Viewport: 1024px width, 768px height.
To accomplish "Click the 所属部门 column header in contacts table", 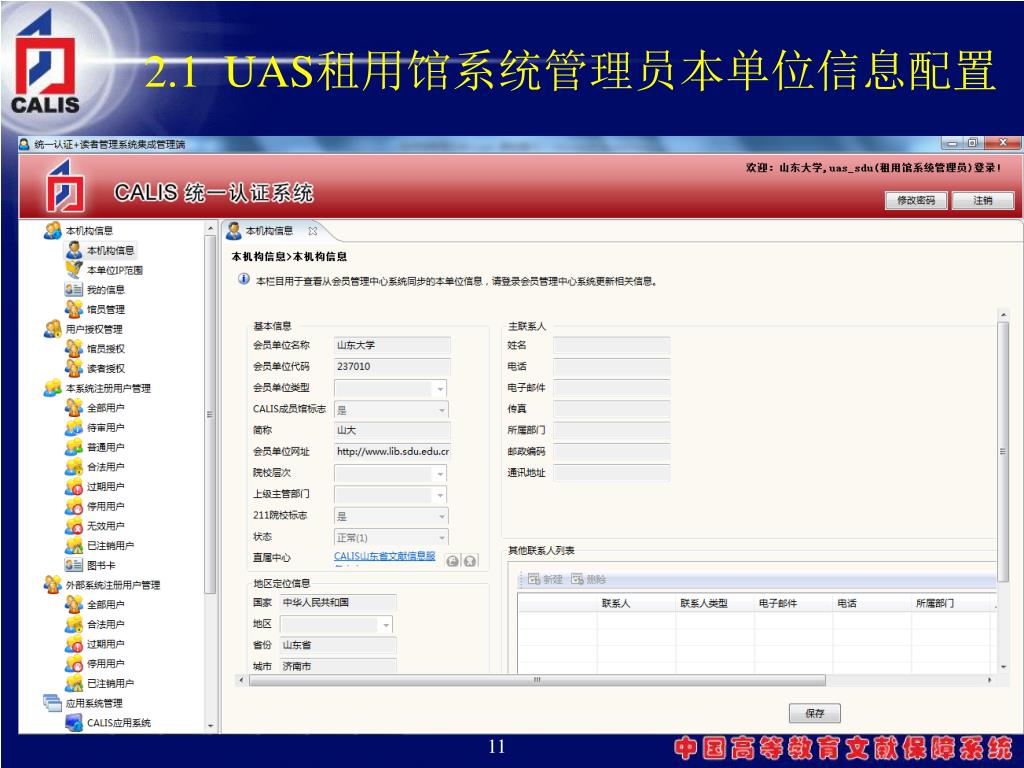I will tap(934, 603).
